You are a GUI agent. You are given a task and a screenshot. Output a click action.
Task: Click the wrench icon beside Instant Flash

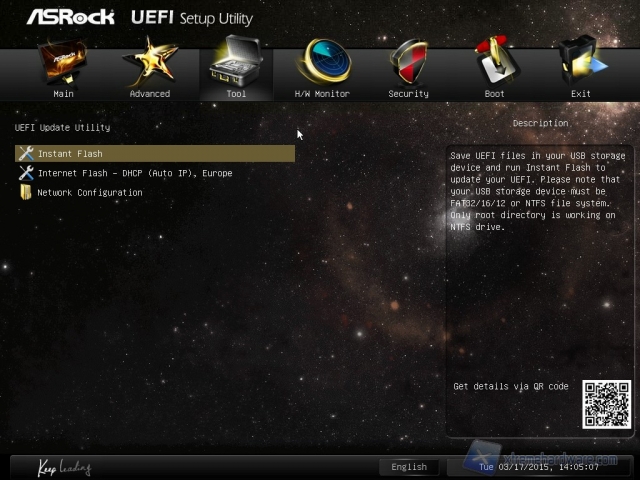pos(26,154)
